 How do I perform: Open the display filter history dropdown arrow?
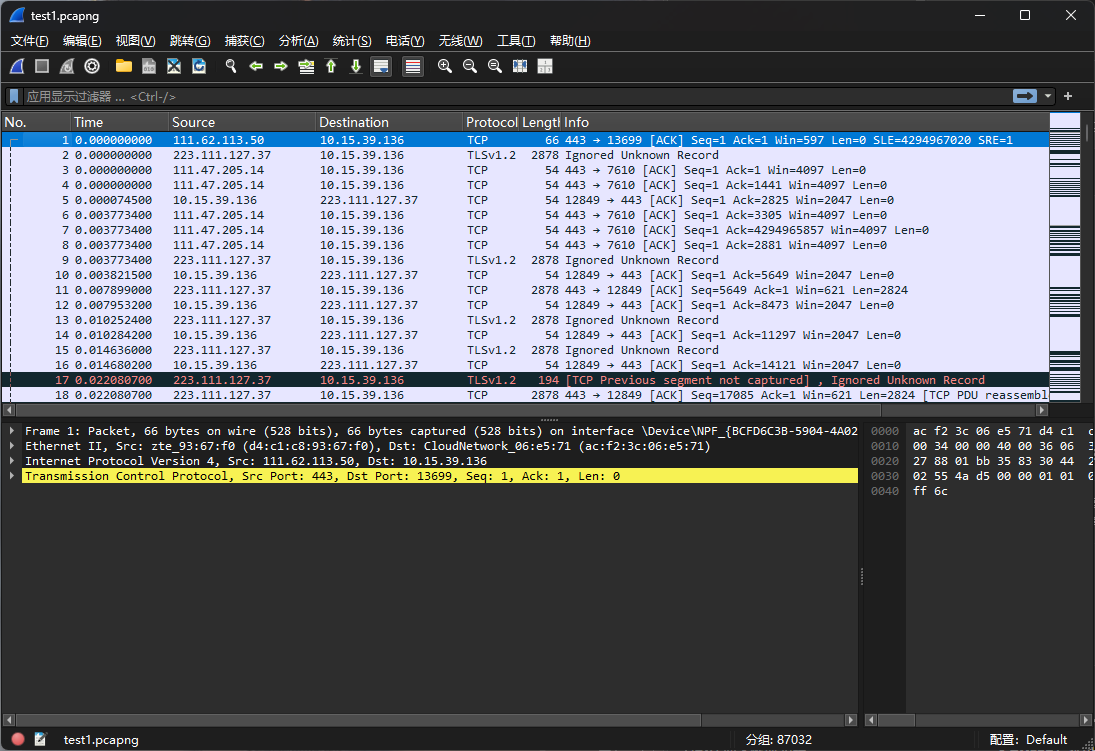pyautogui.click(x=1048, y=96)
